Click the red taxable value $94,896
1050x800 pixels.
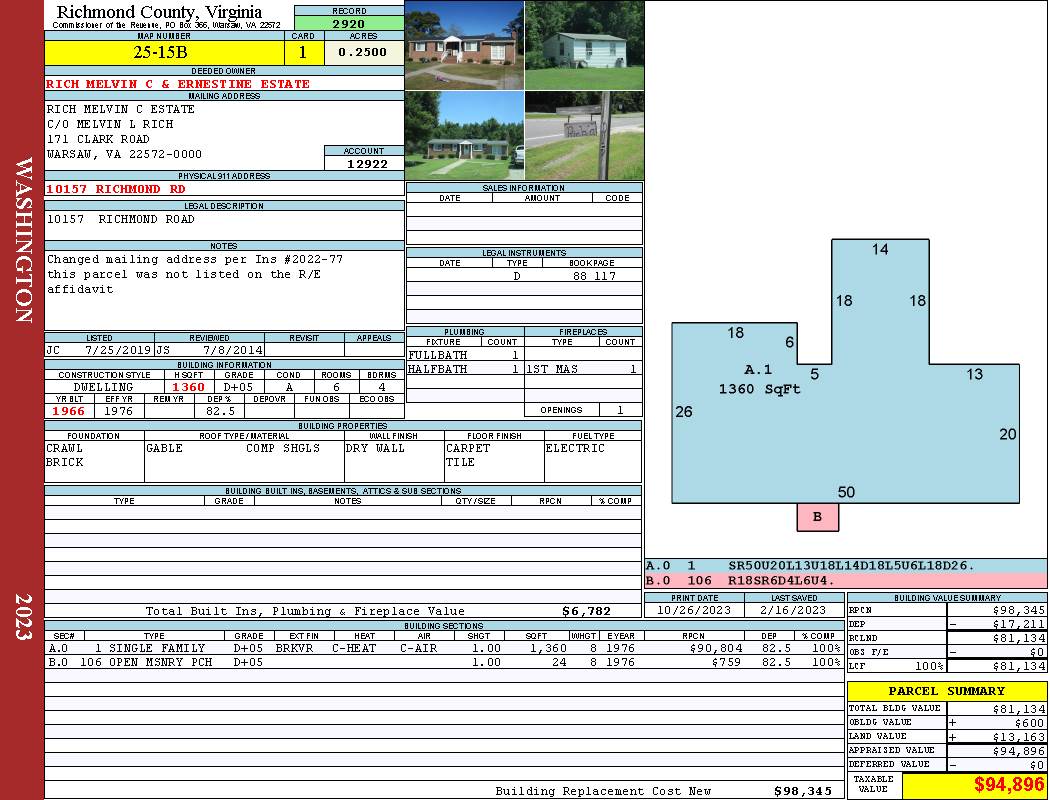point(973,785)
